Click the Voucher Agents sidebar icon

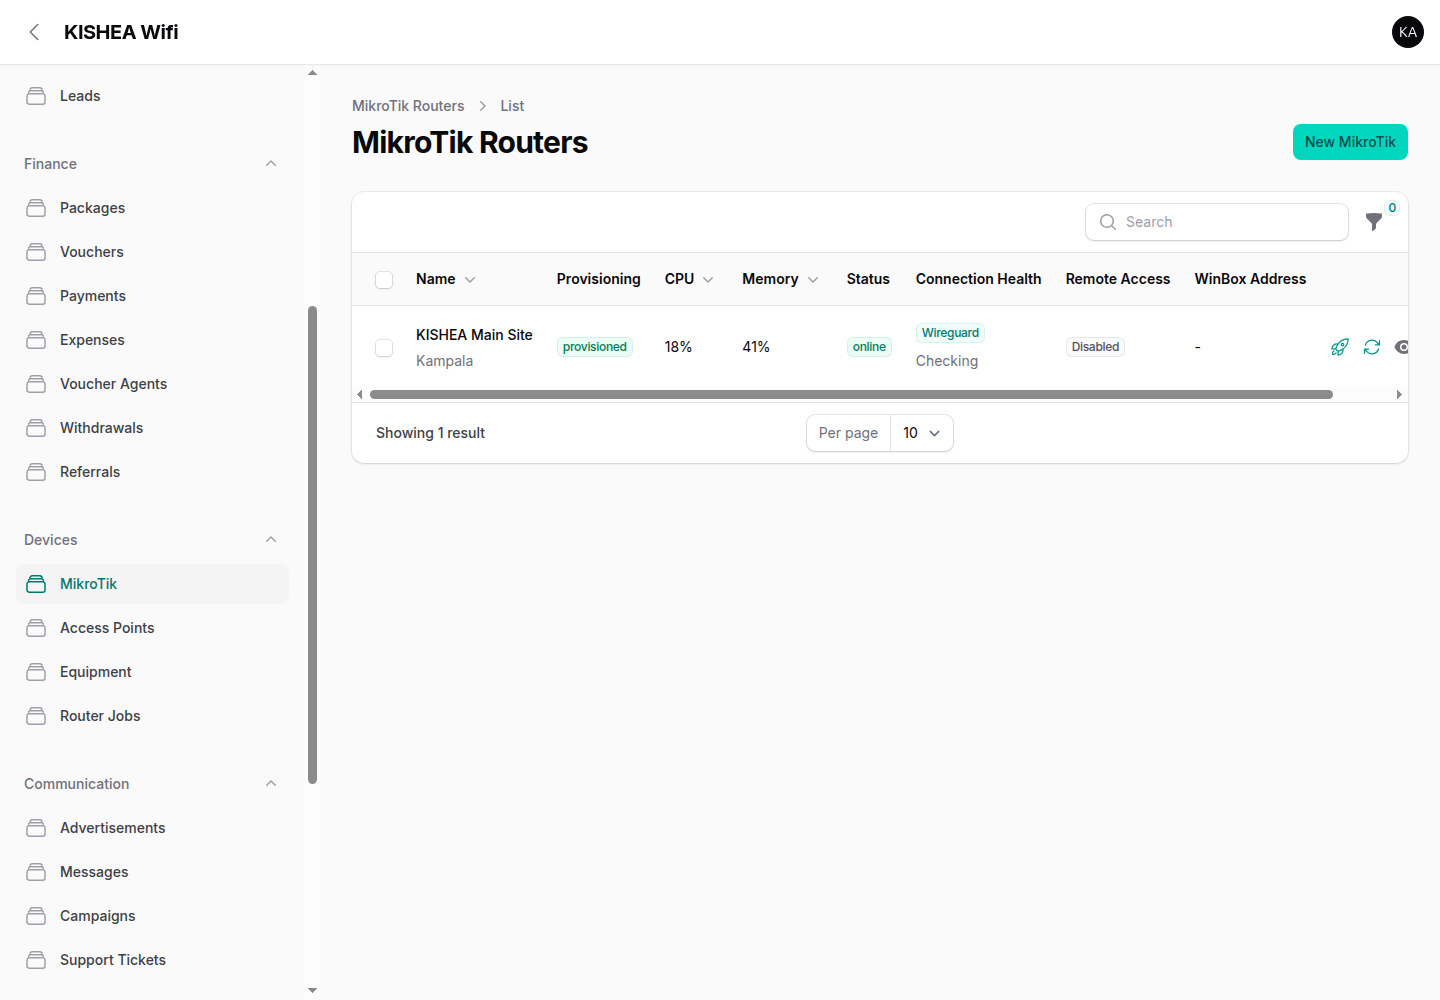[36, 384]
